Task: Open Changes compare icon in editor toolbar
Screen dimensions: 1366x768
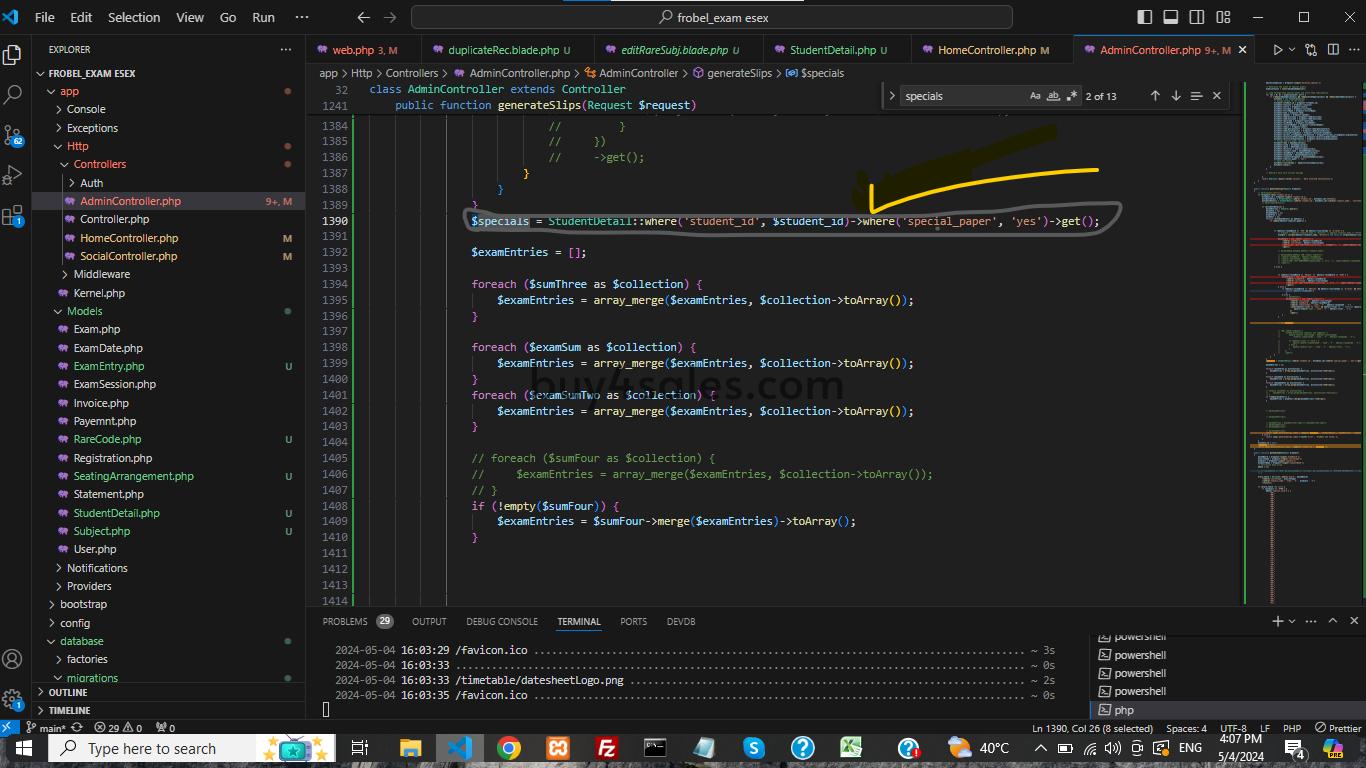Action: pos(1312,49)
